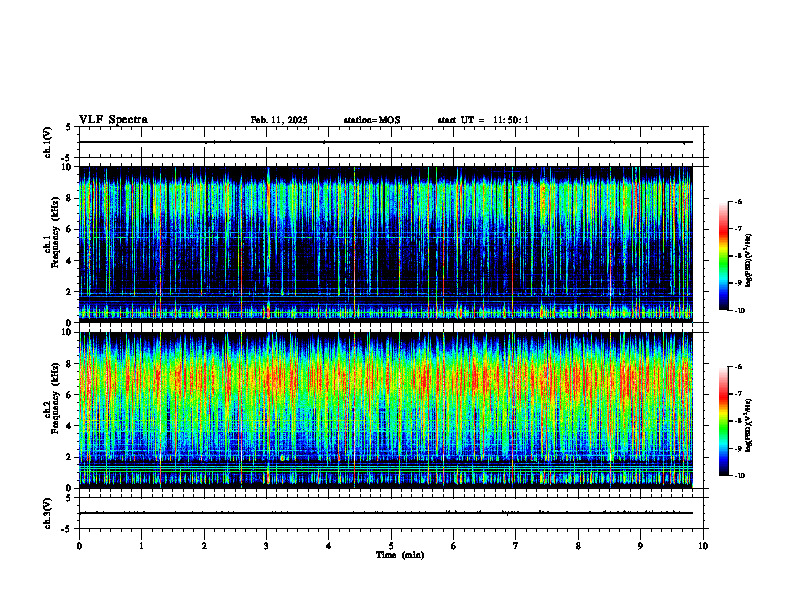Click the '-5' tick on the ch.3(V) axis
The height and width of the screenshot is (612, 792).
tap(66, 529)
